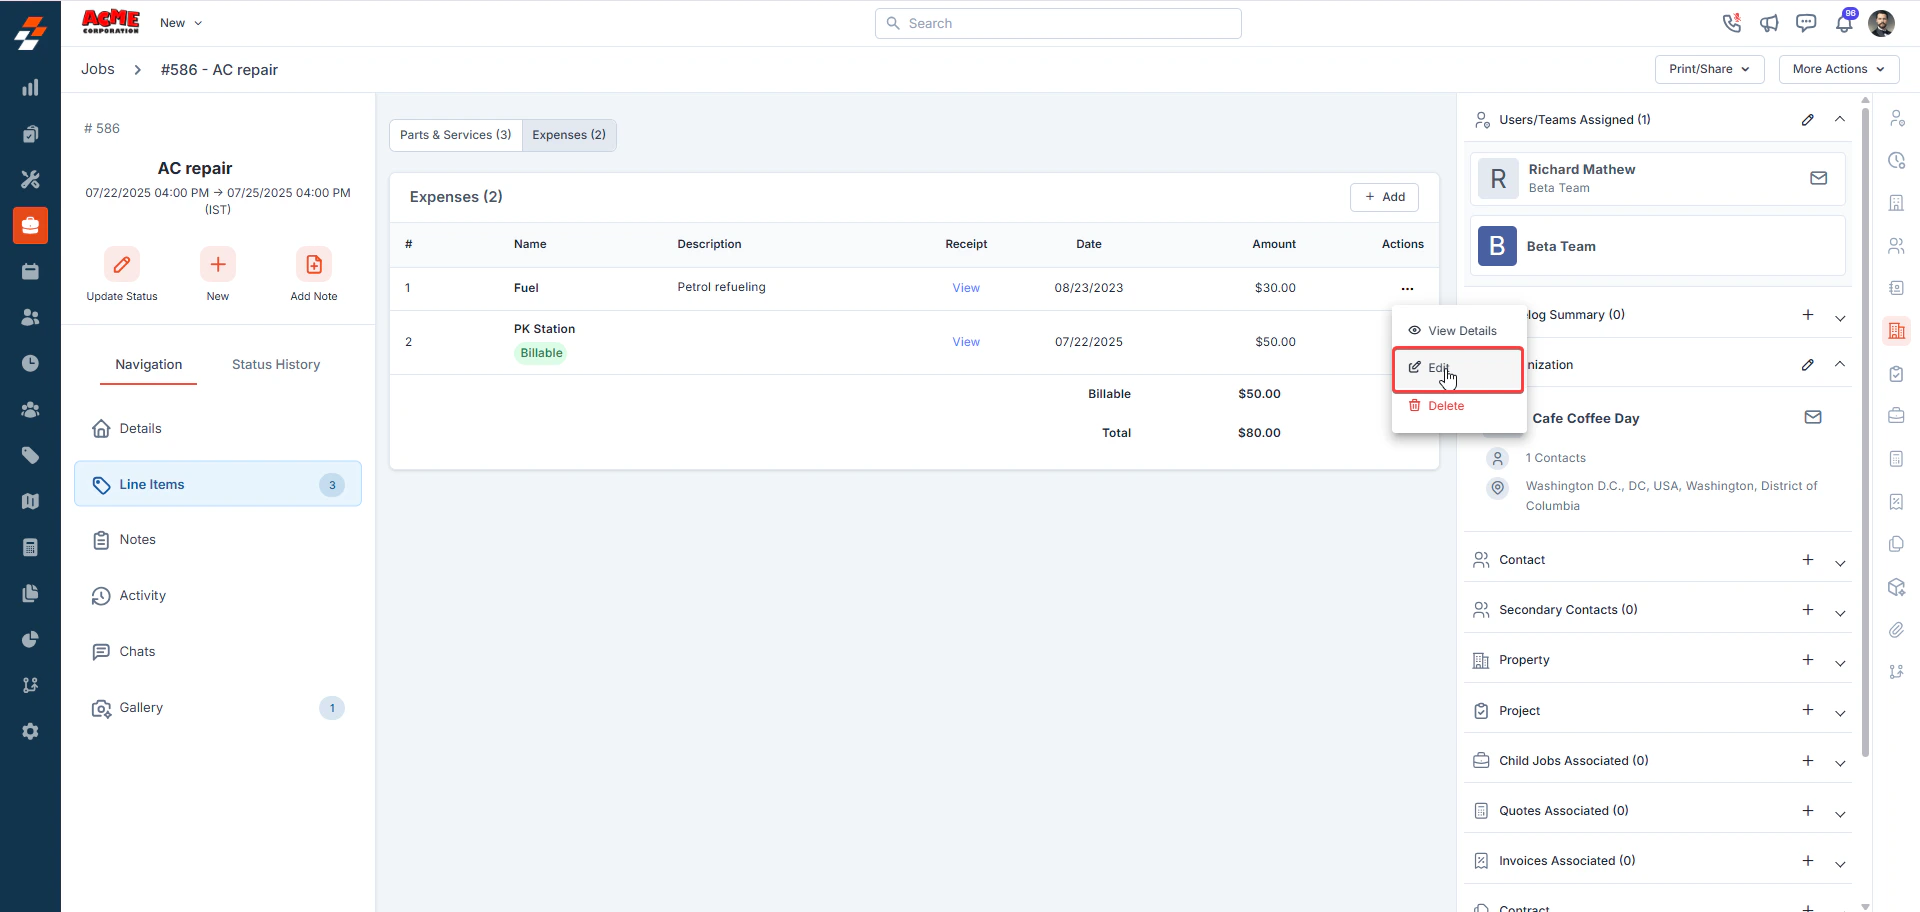Open Line Items in navigation list
This screenshot has width=1920, height=912.
pos(218,484)
